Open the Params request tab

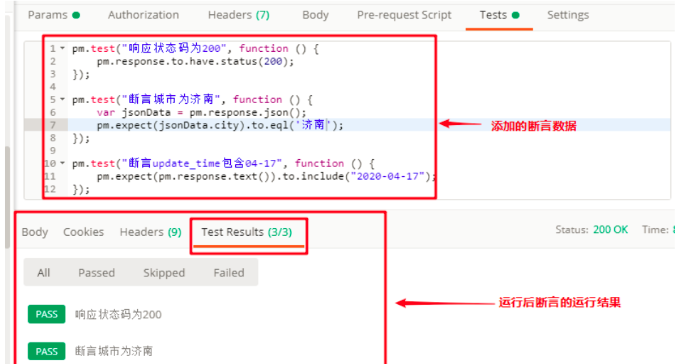click(54, 15)
